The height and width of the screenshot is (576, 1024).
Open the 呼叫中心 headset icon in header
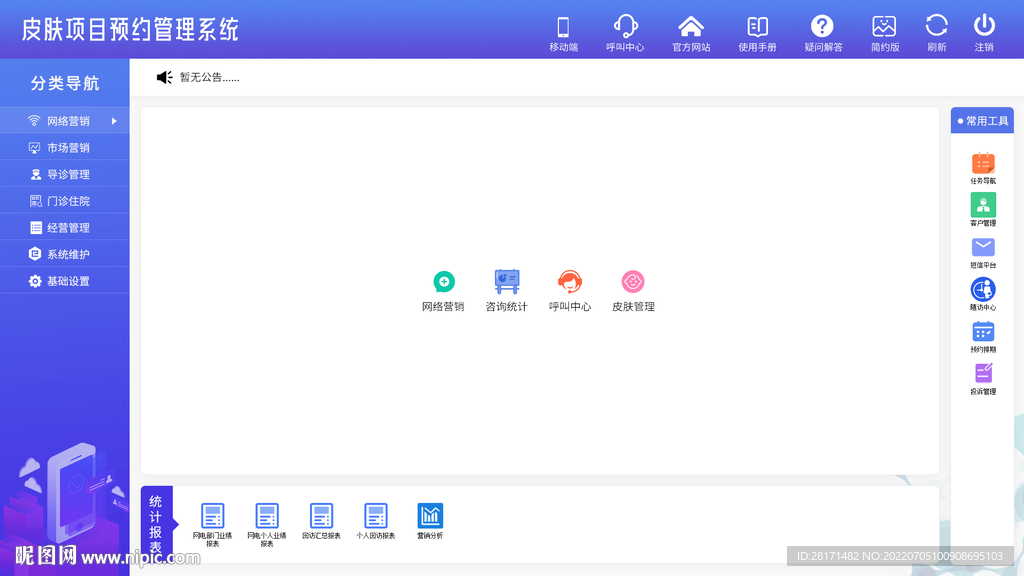coord(625,27)
